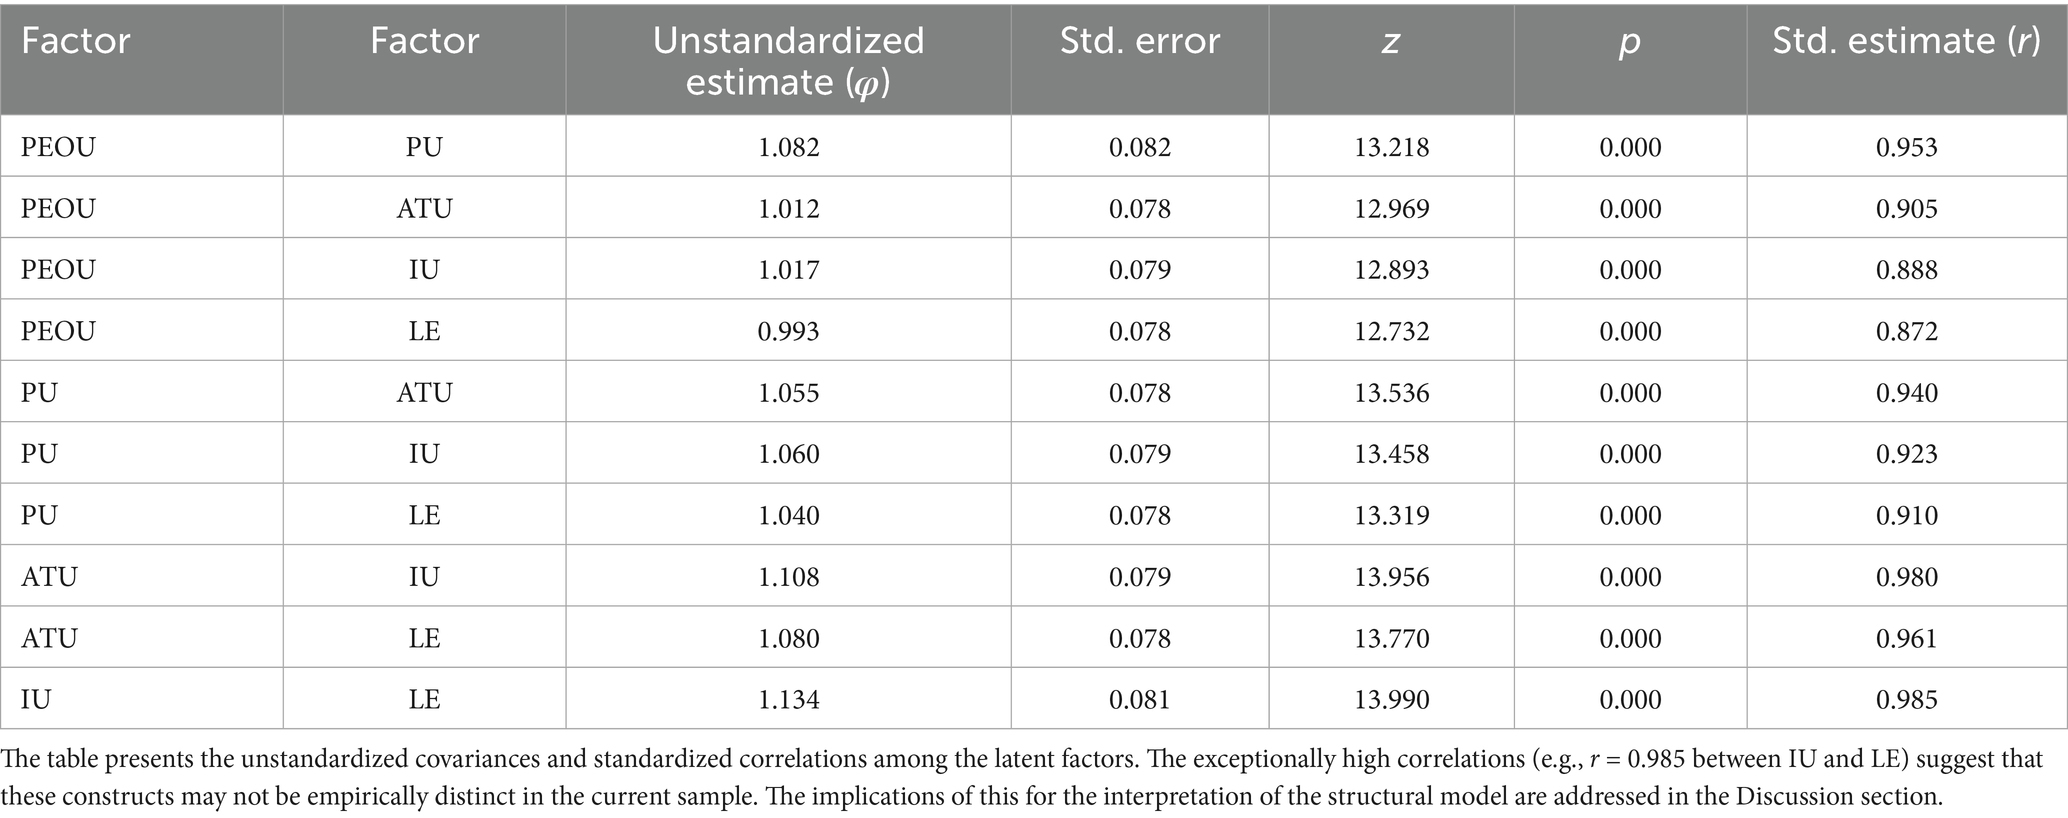Click the 'Std. error' column header
This screenshot has height=818, width=2068.
coord(1139,41)
